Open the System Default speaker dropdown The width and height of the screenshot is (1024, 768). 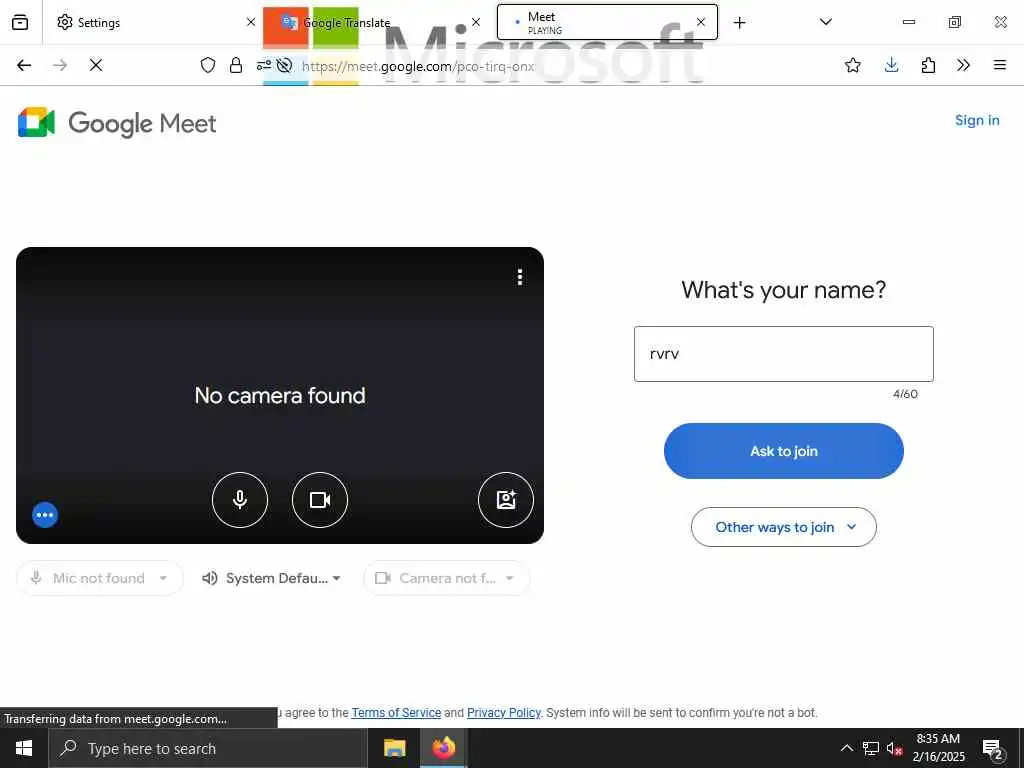272,578
